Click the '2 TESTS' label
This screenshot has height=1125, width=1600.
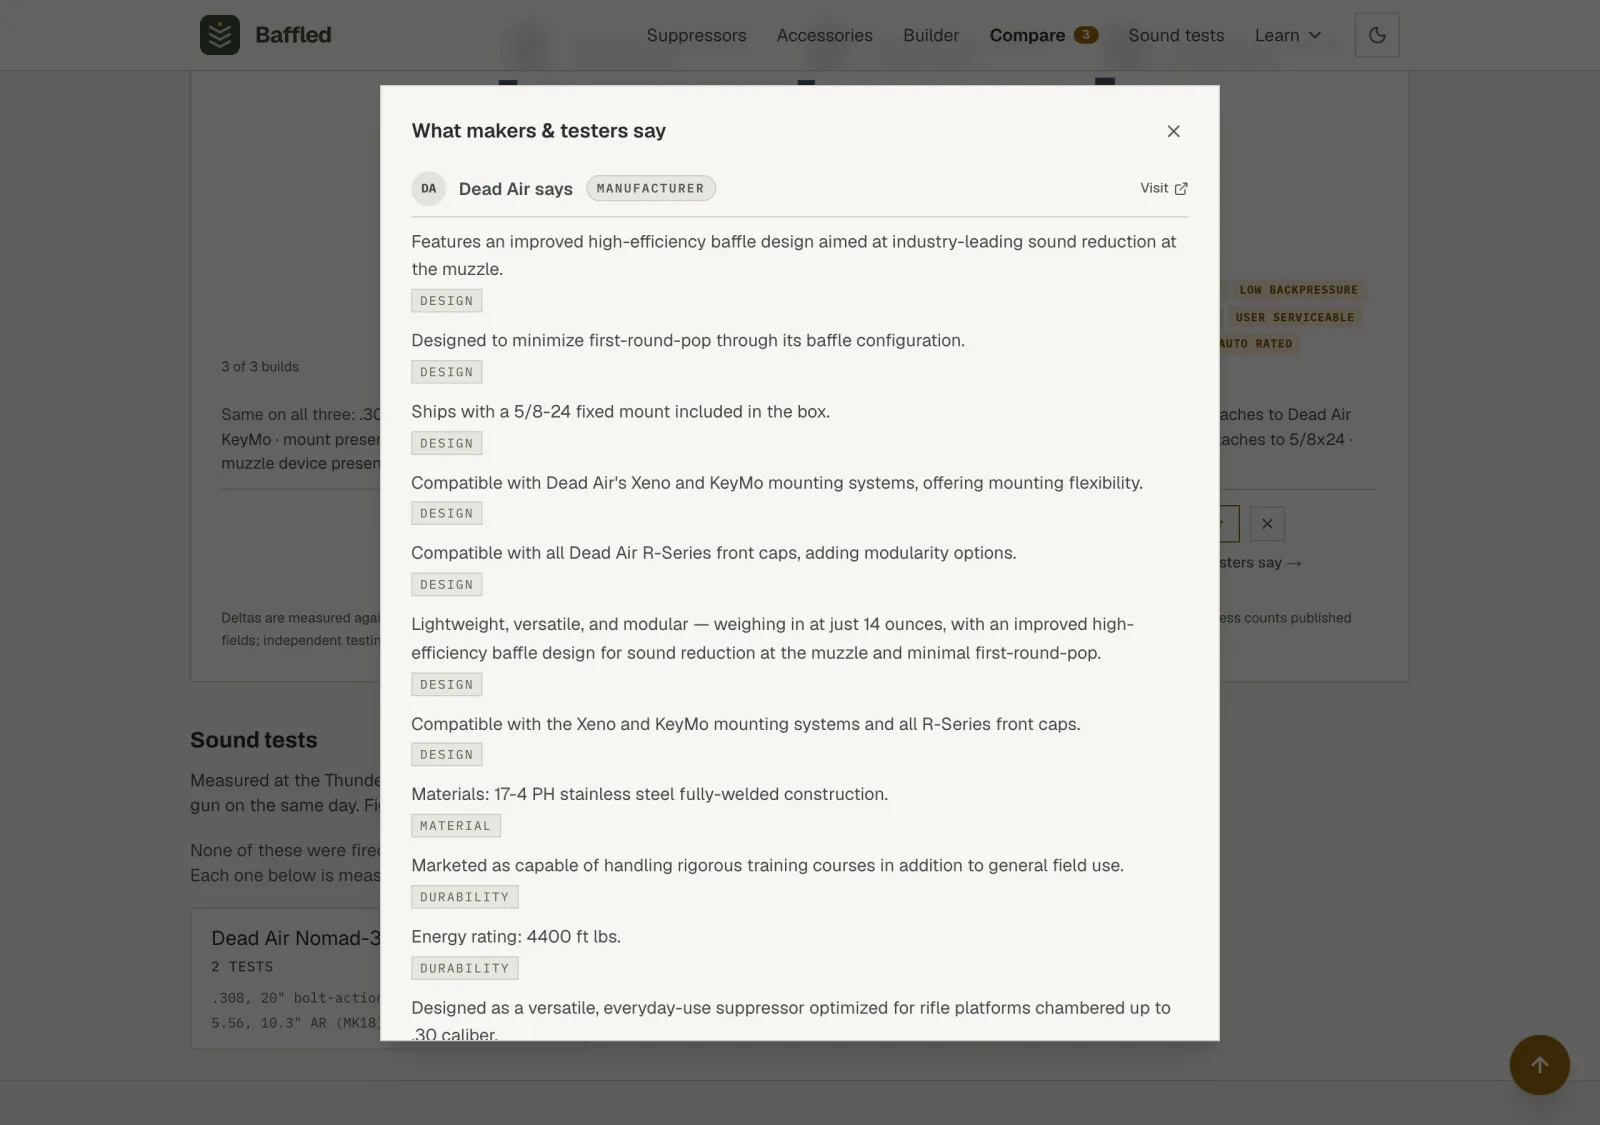242,967
